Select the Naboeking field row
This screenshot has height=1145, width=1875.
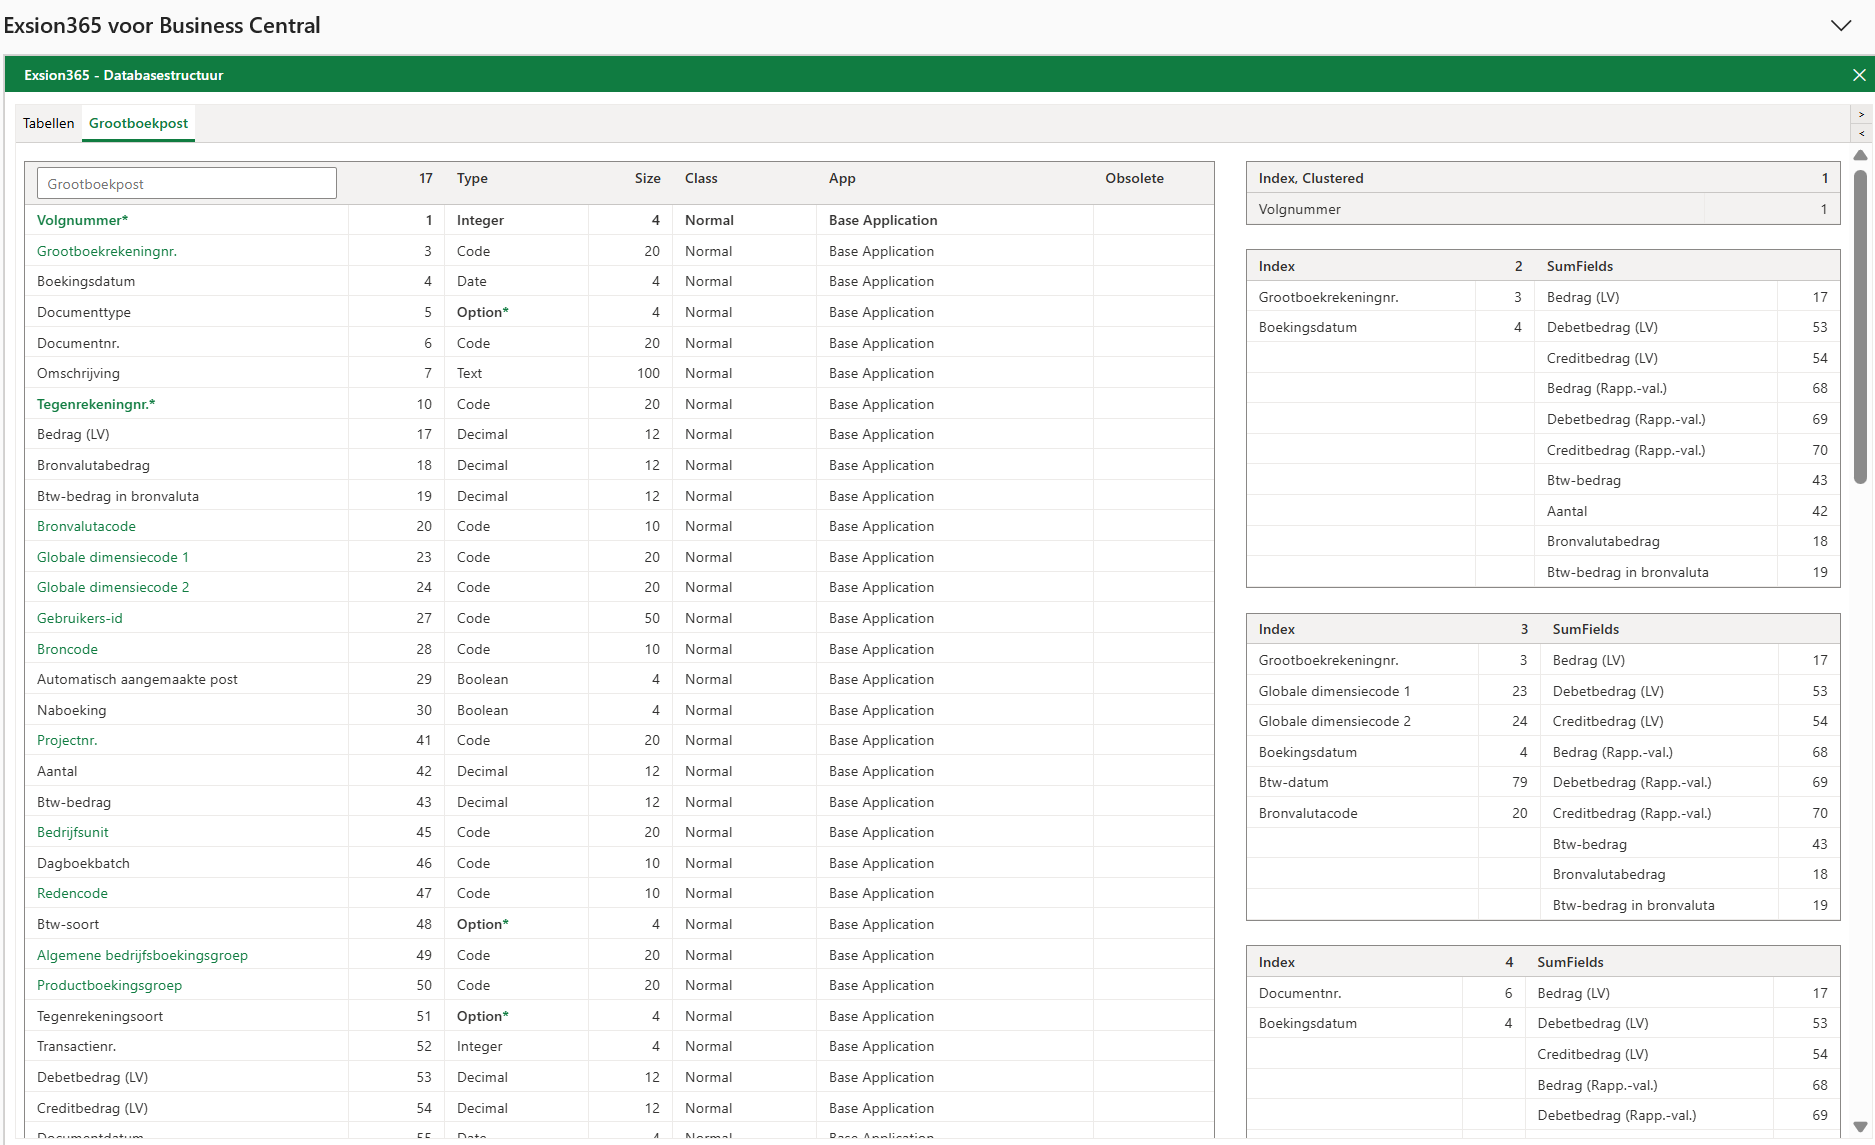[x=619, y=710]
